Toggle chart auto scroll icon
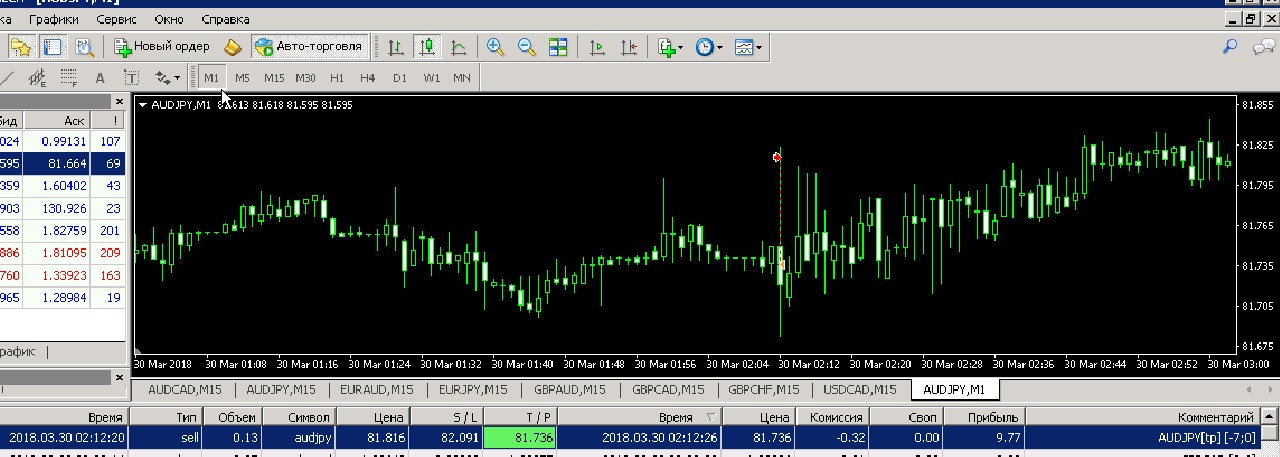Screen dimensions: 1280x457 tap(598, 46)
